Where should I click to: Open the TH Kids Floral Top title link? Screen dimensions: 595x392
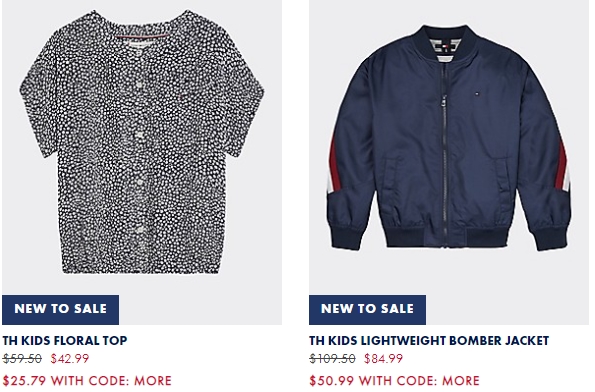click(65, 340)
